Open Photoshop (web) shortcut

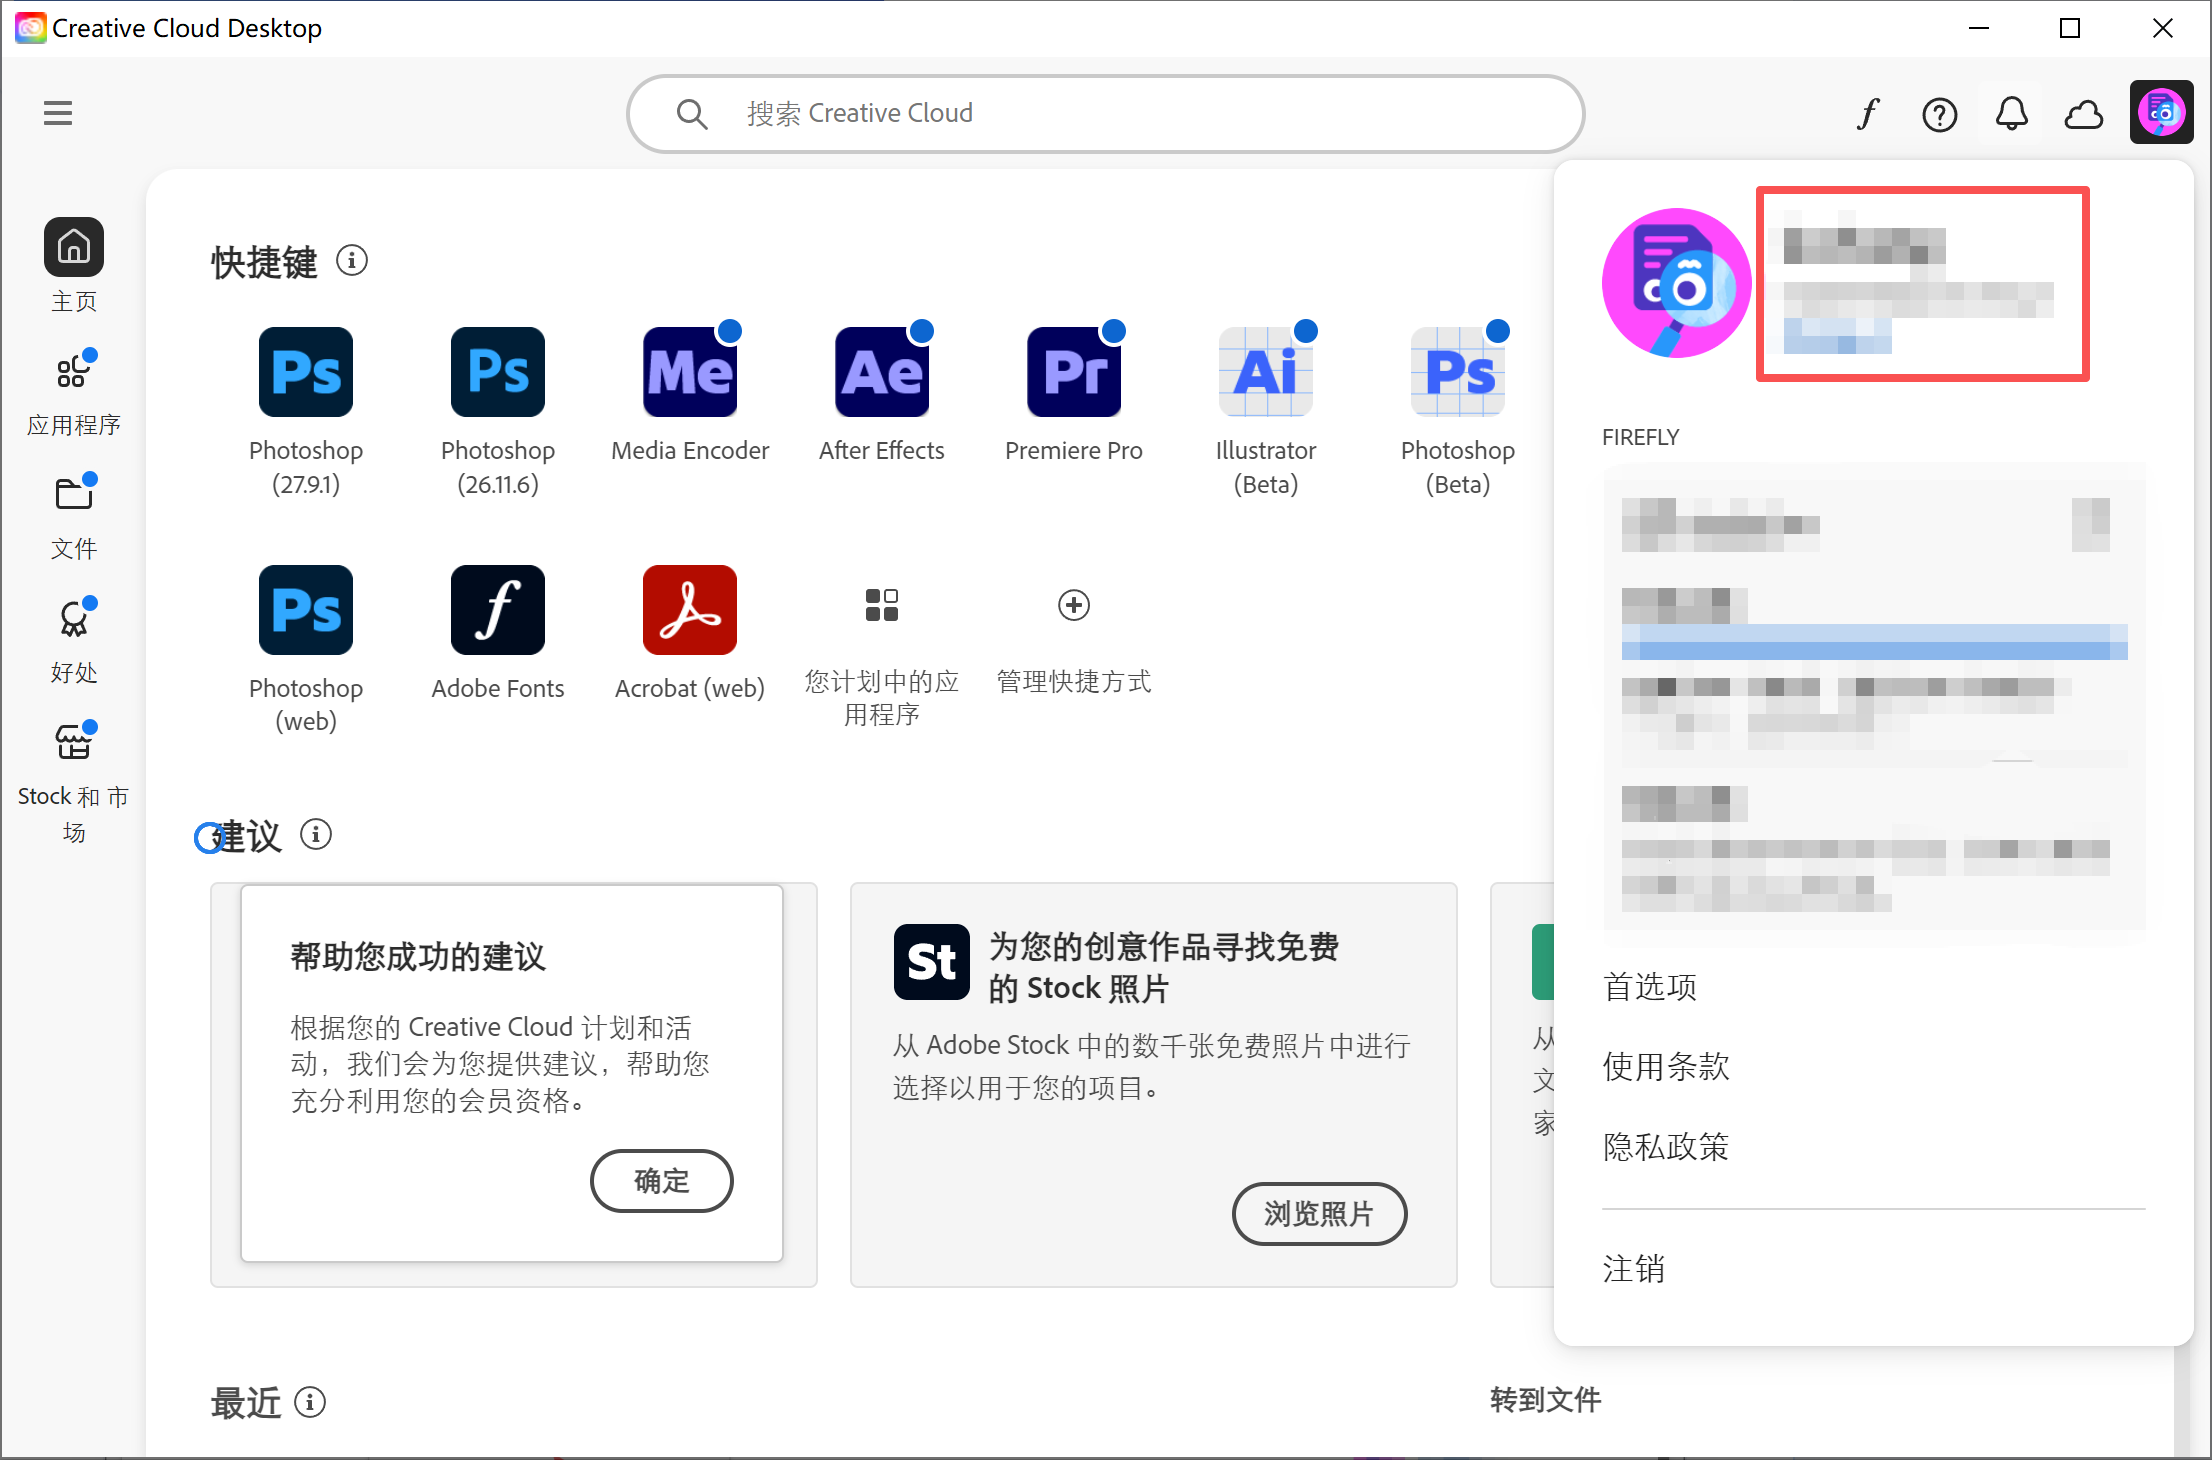(x=306, y=610)
